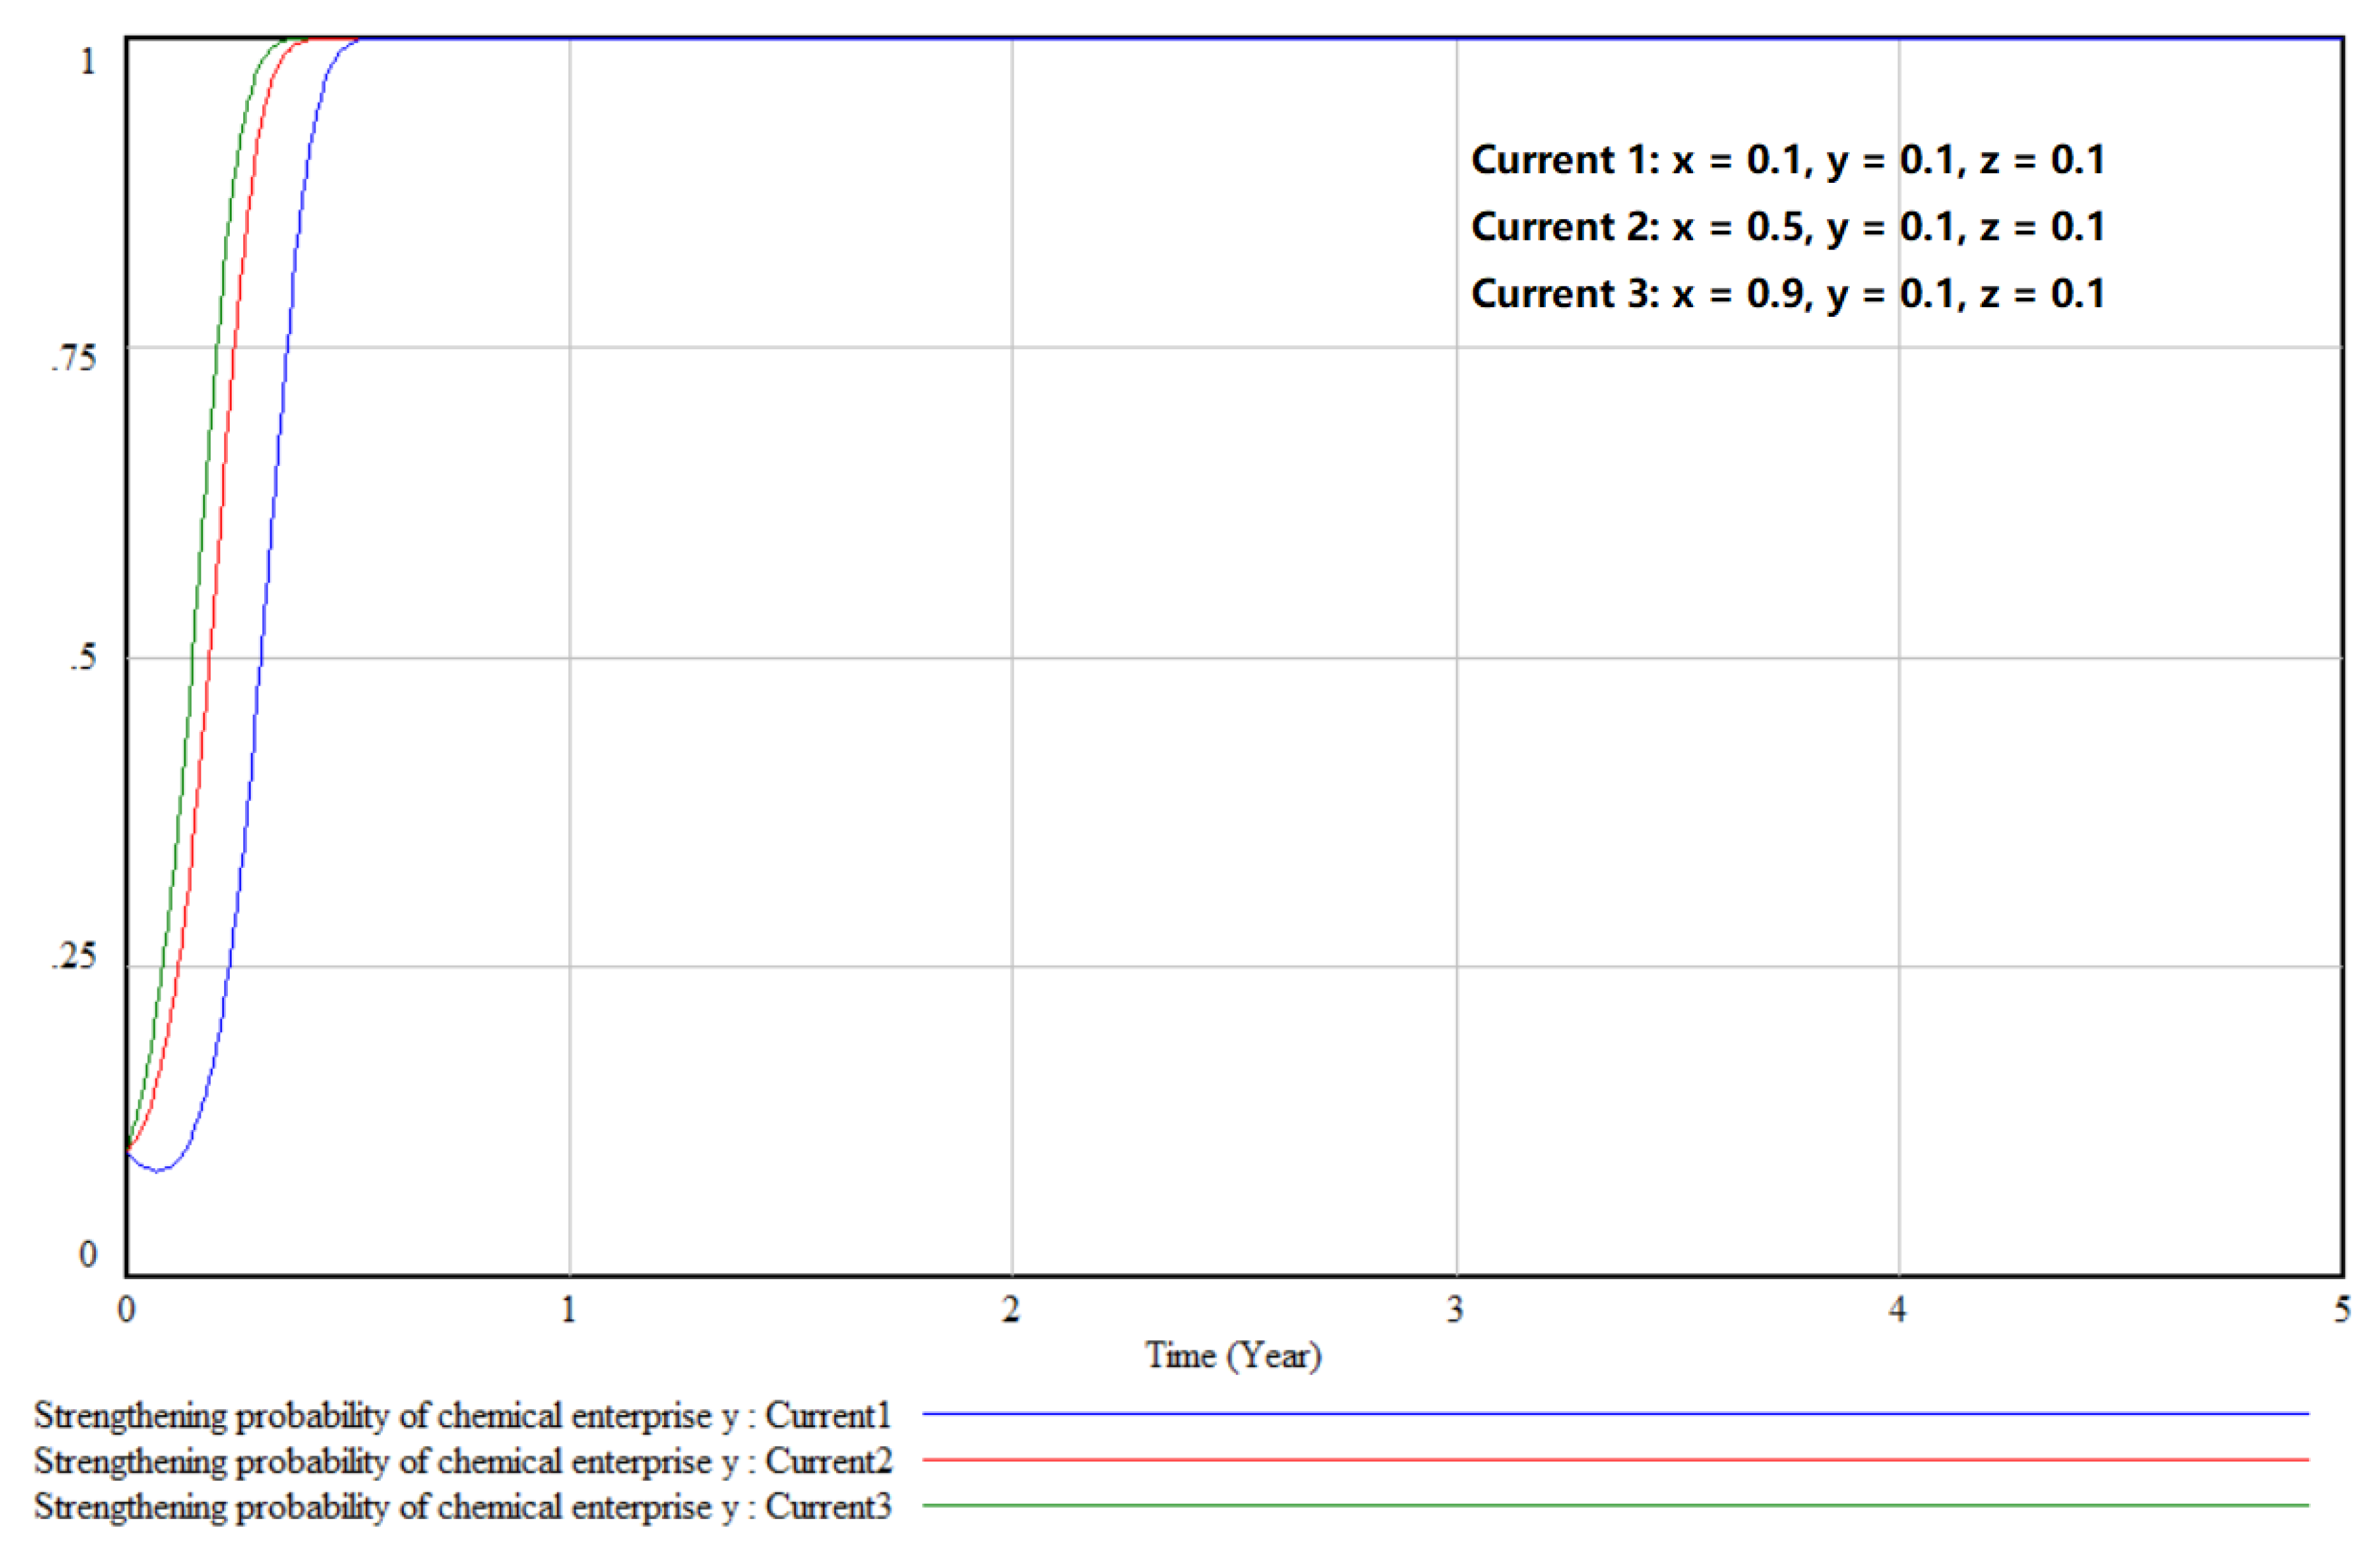
Task: Click x-axis tick label 3
Action: point(1455,1309)
